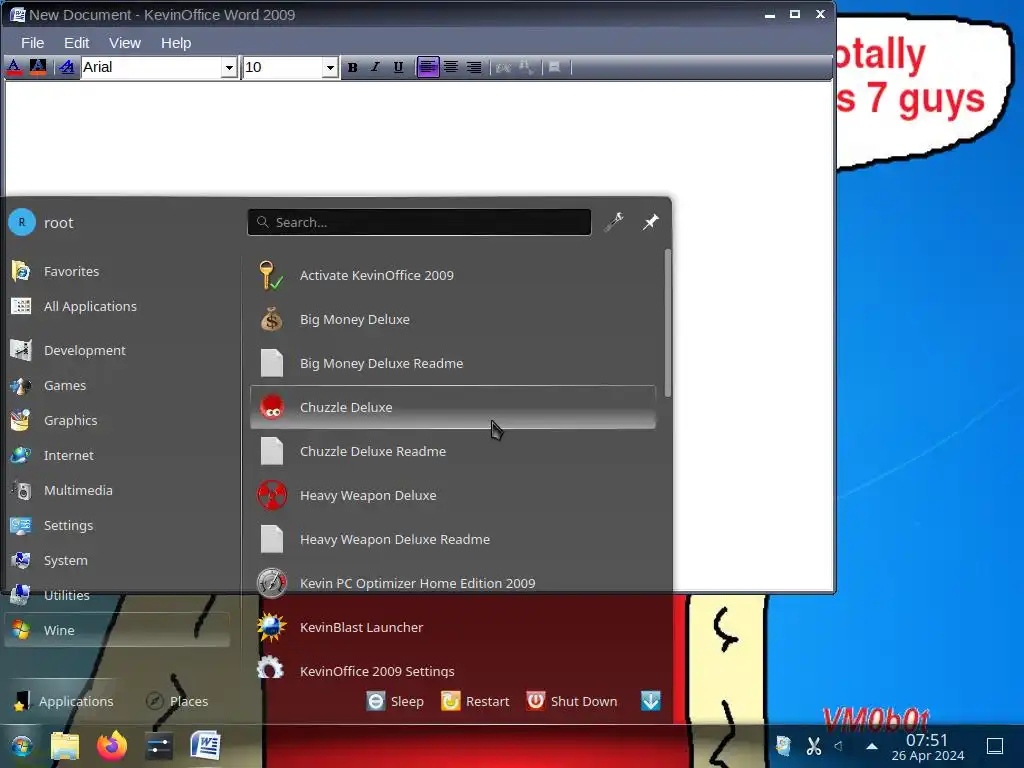Open the Utilities category
The width and height of the screenshot is (1024, 768).
pyautogui.click(x=118, y=596)
